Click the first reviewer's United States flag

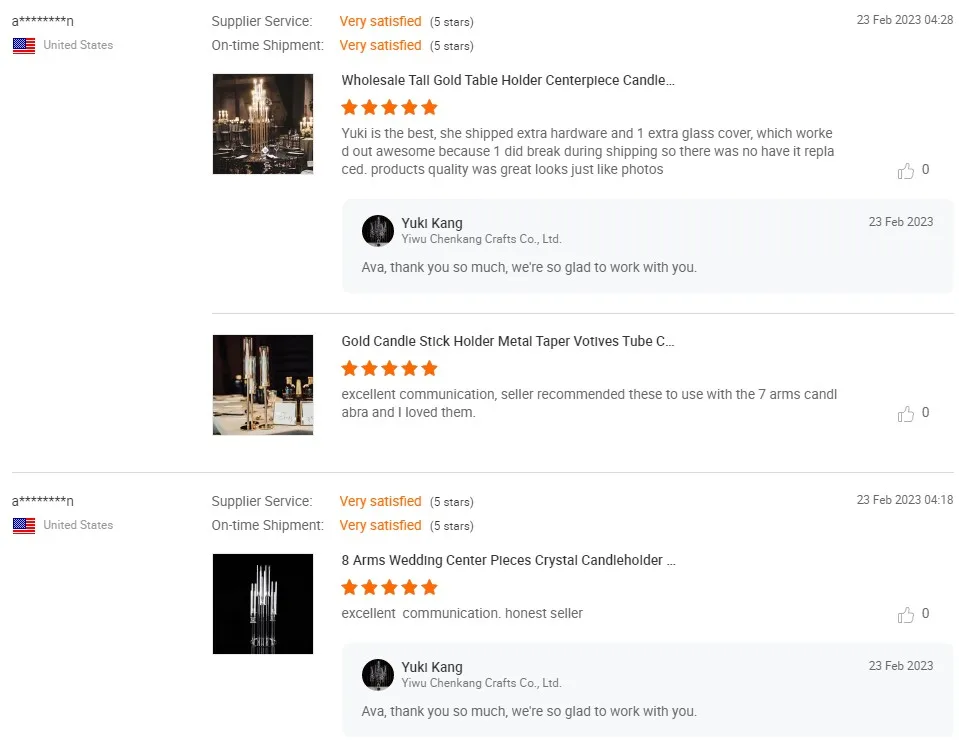click(24, 45)
